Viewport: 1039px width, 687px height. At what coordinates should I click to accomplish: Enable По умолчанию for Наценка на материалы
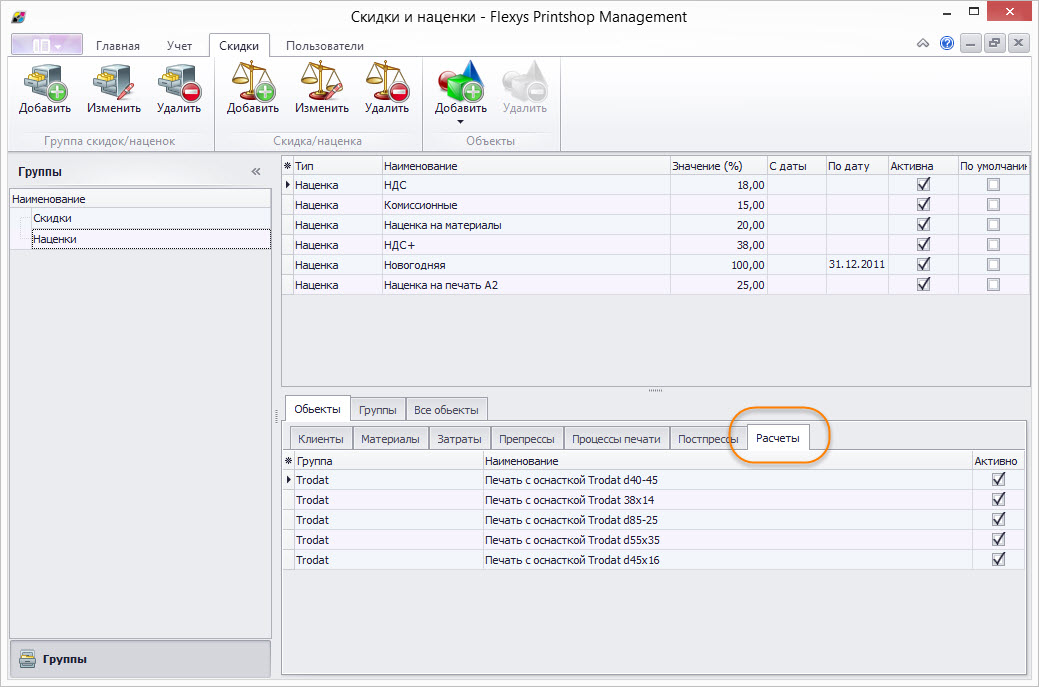(x=993, y=225)
